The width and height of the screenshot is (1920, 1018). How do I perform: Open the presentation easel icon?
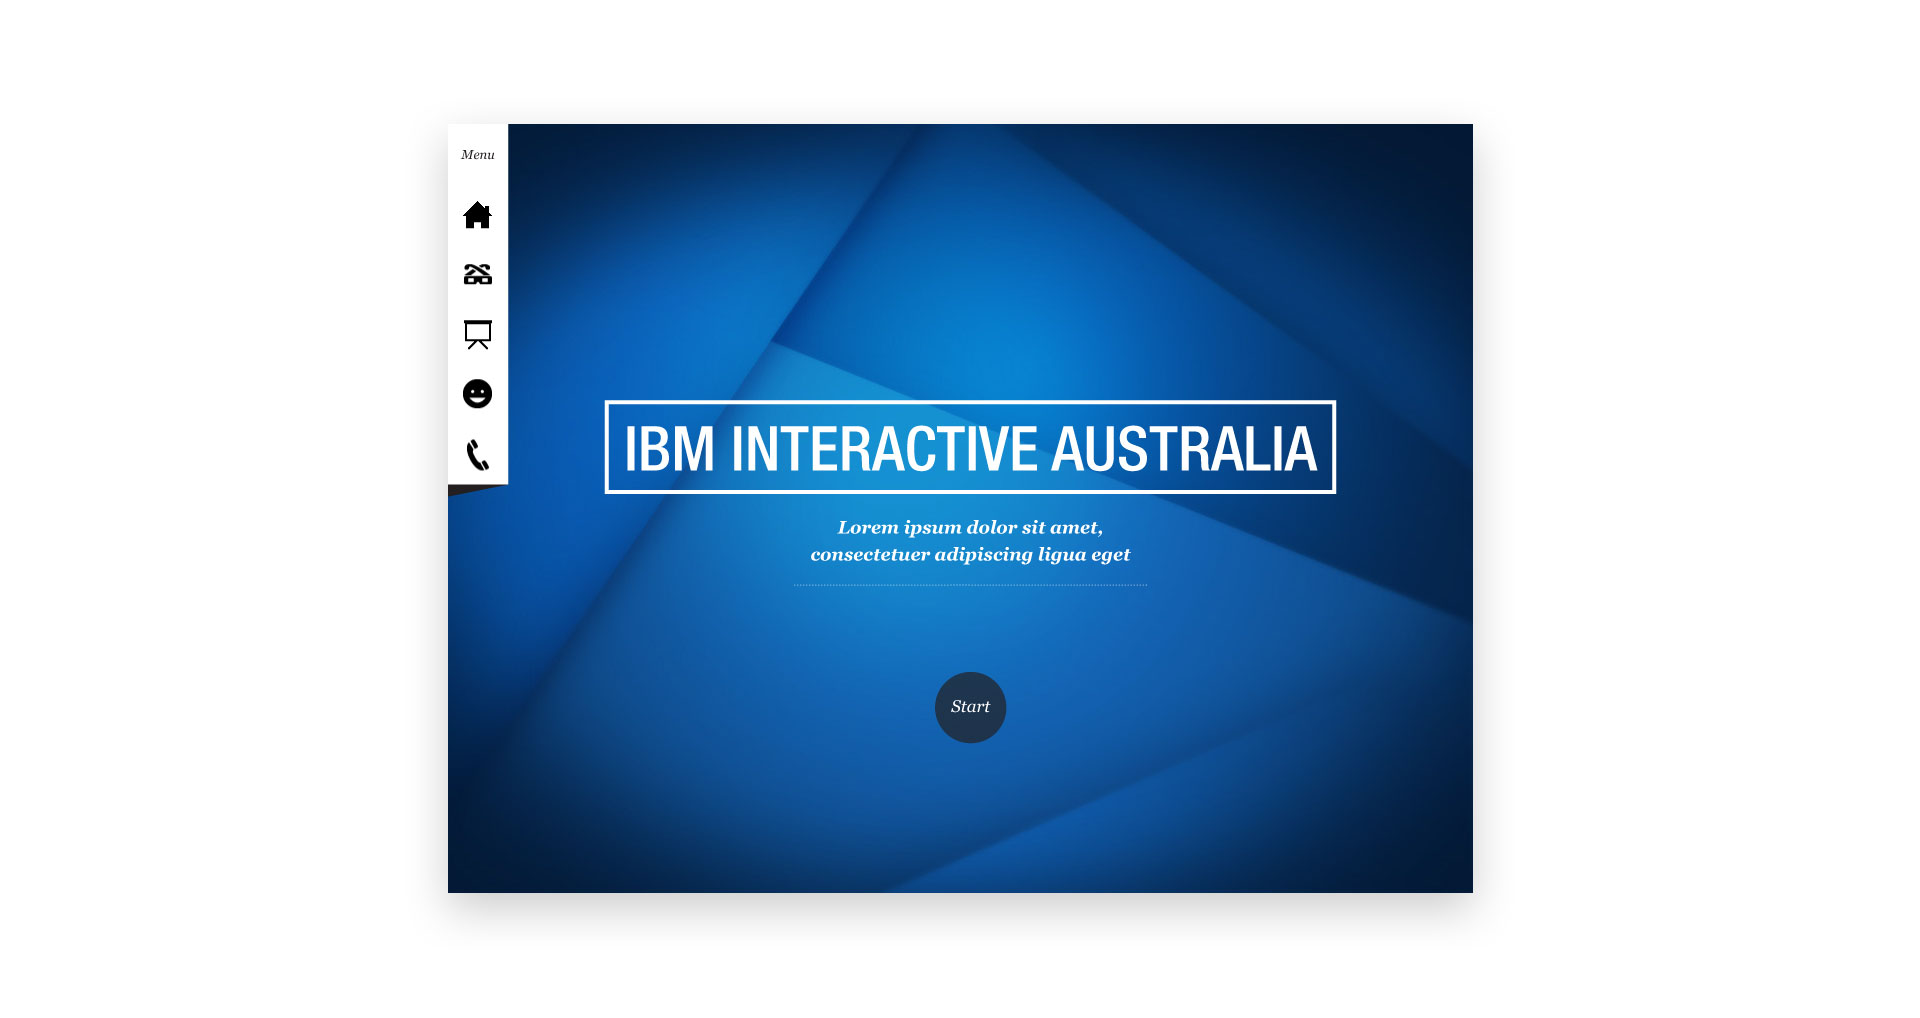(477, 334)
